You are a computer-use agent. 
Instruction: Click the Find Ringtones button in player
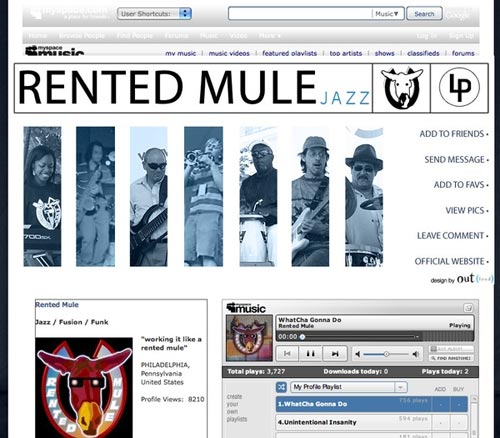pos(451,358)
